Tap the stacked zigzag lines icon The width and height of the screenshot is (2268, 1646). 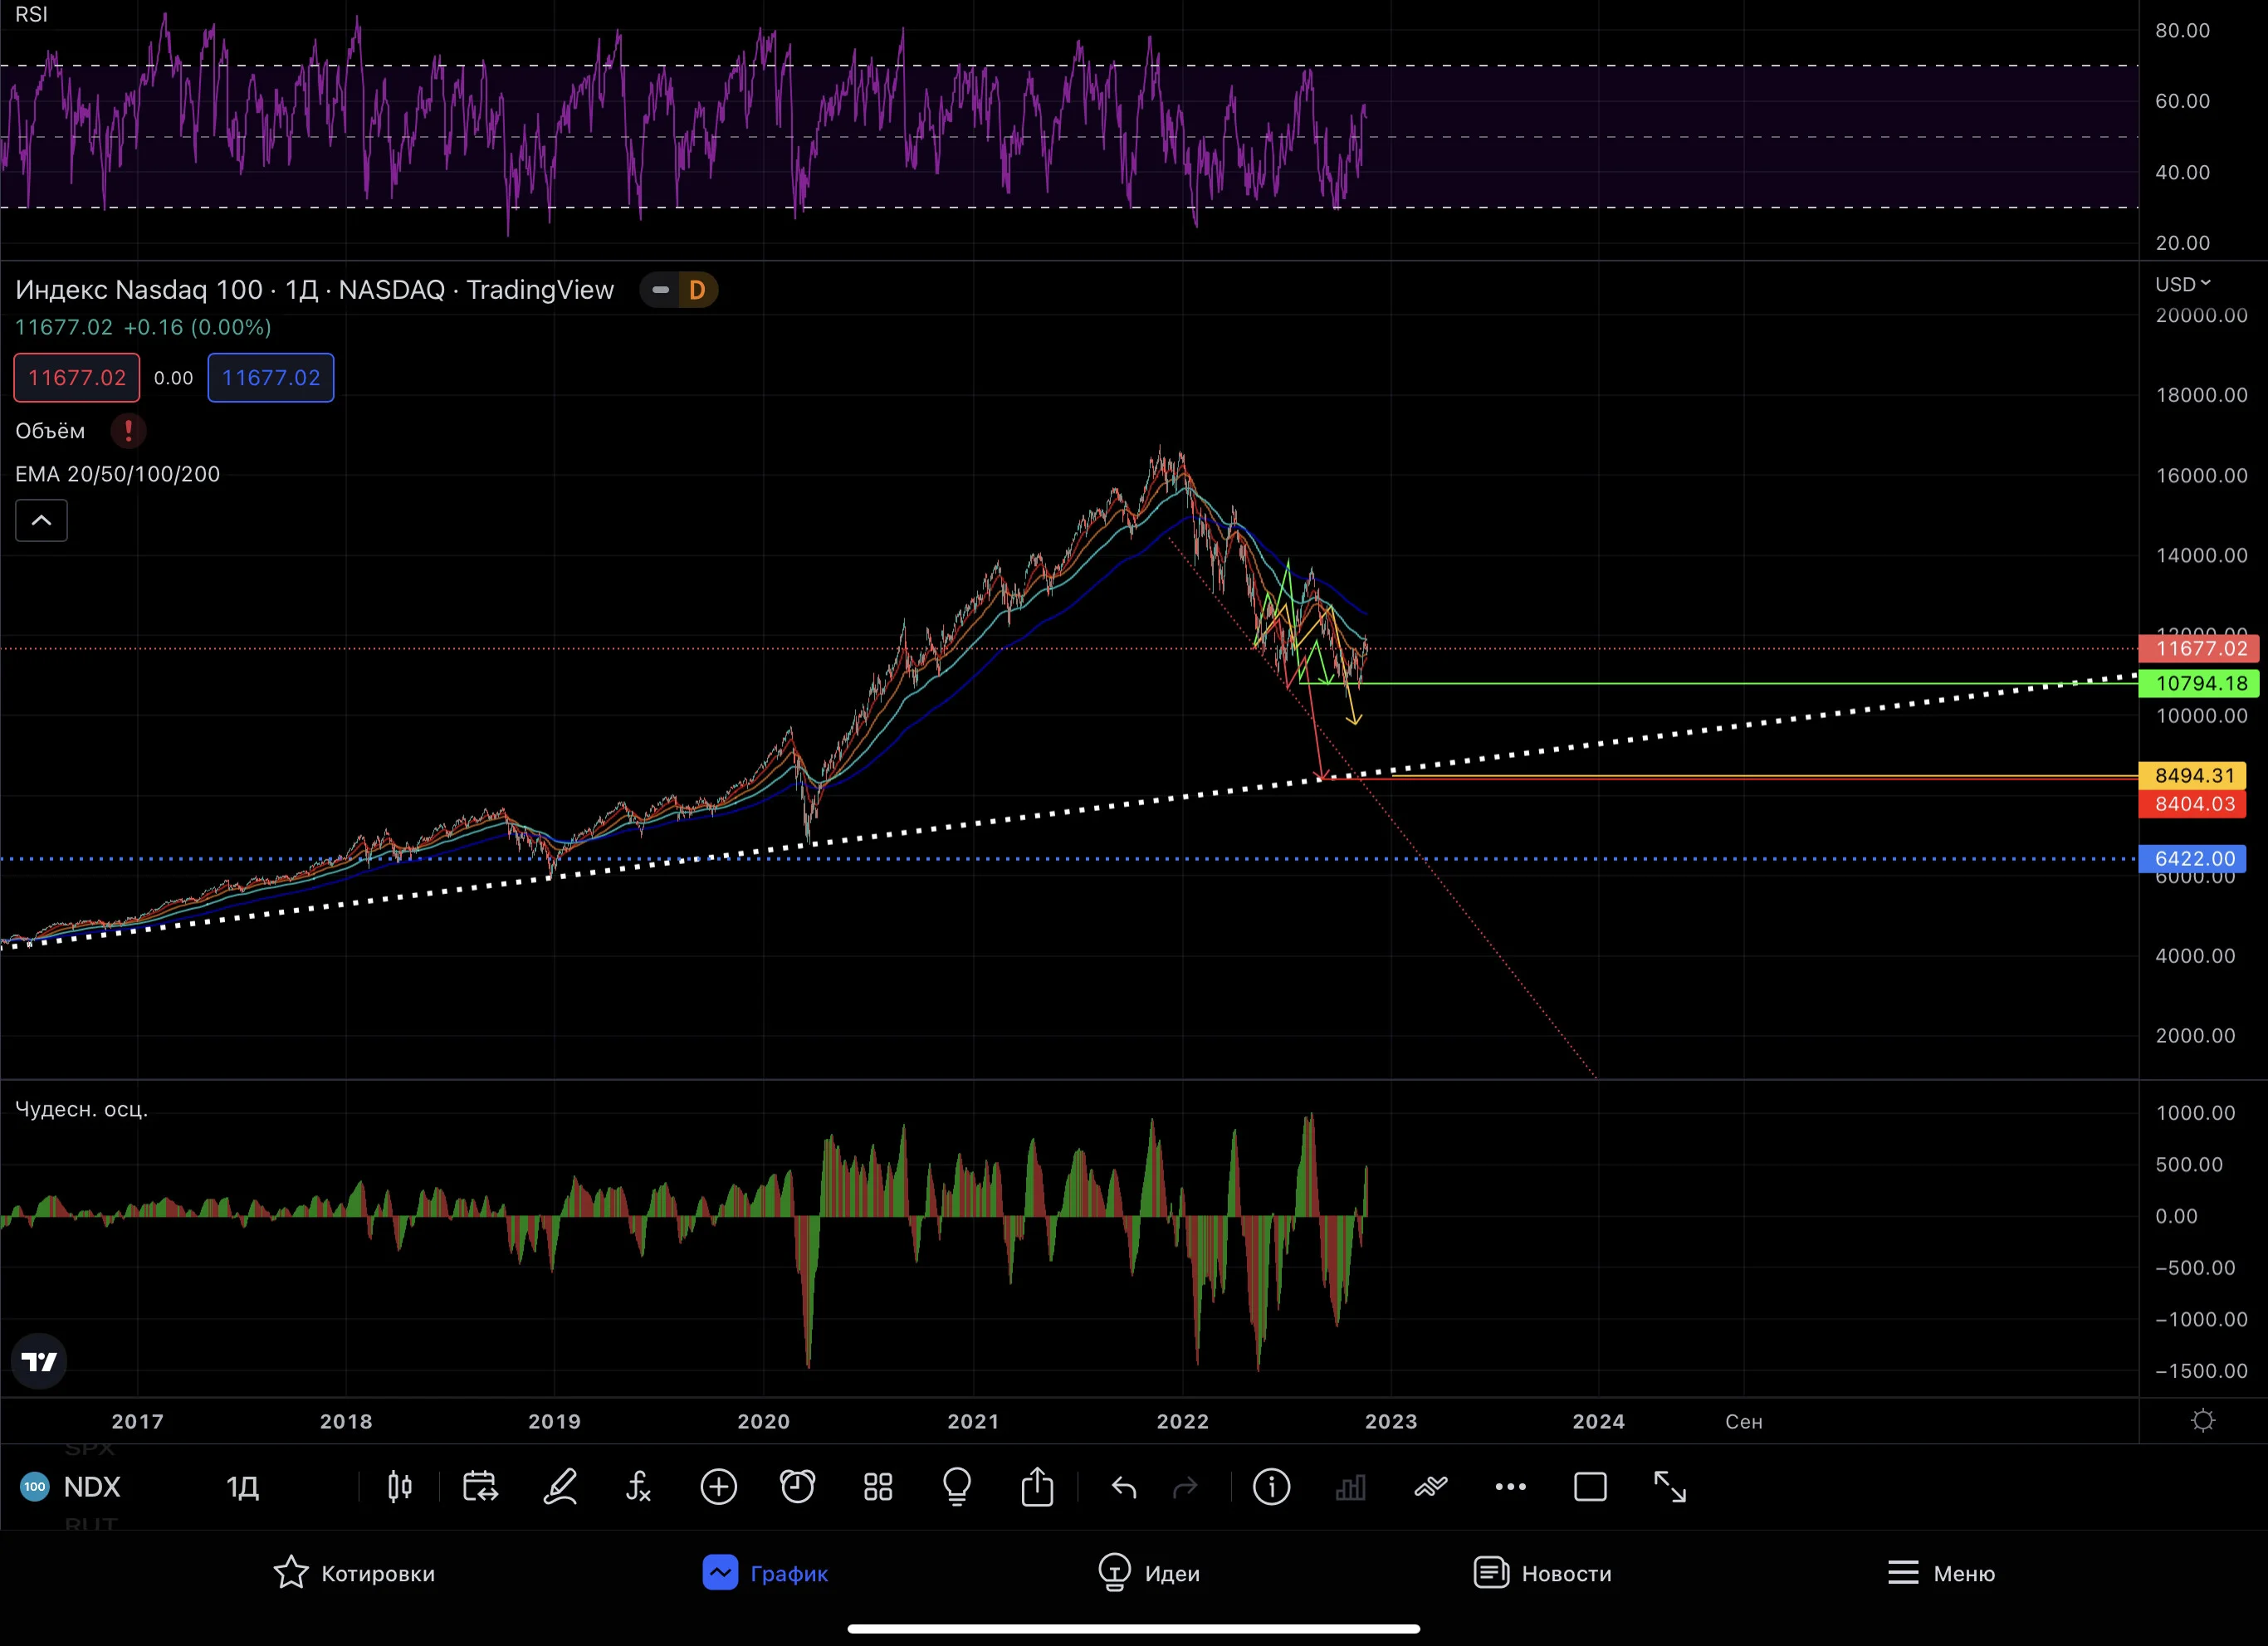(1431, 1487)
